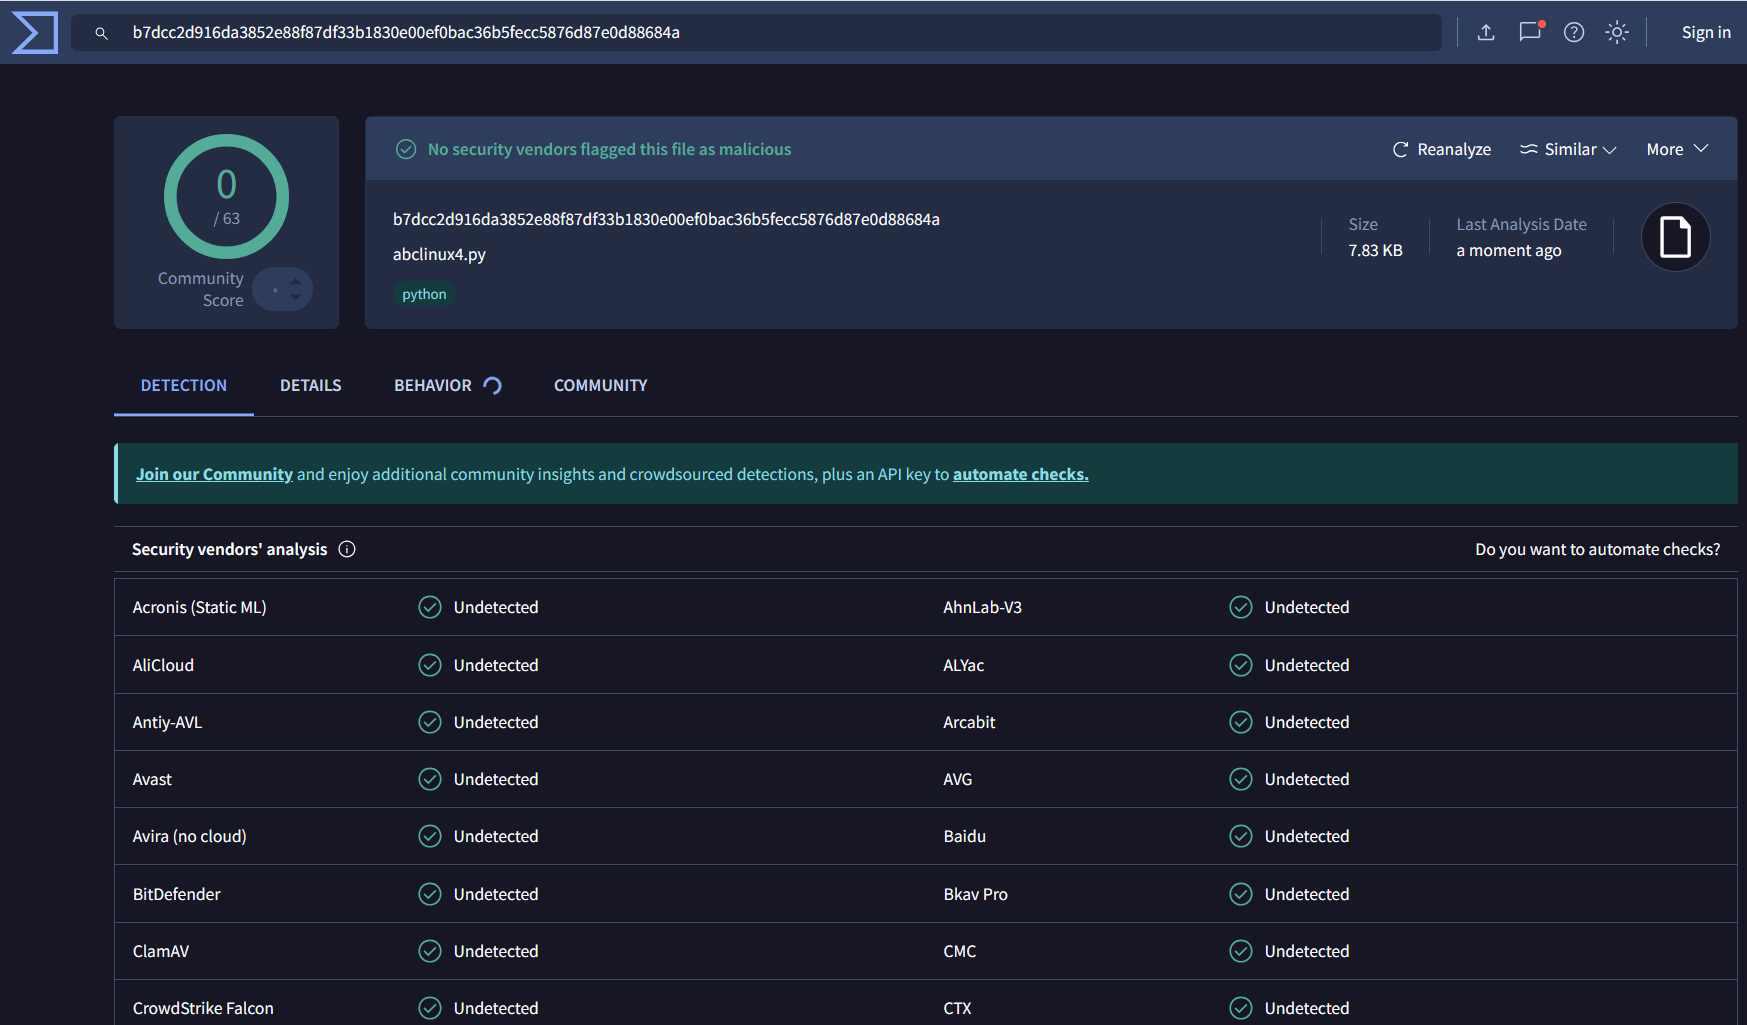The width and height of the screenshot is (1747, 1025).
Task: Click Avast Undetected check icon
Action: coord(430,779)
